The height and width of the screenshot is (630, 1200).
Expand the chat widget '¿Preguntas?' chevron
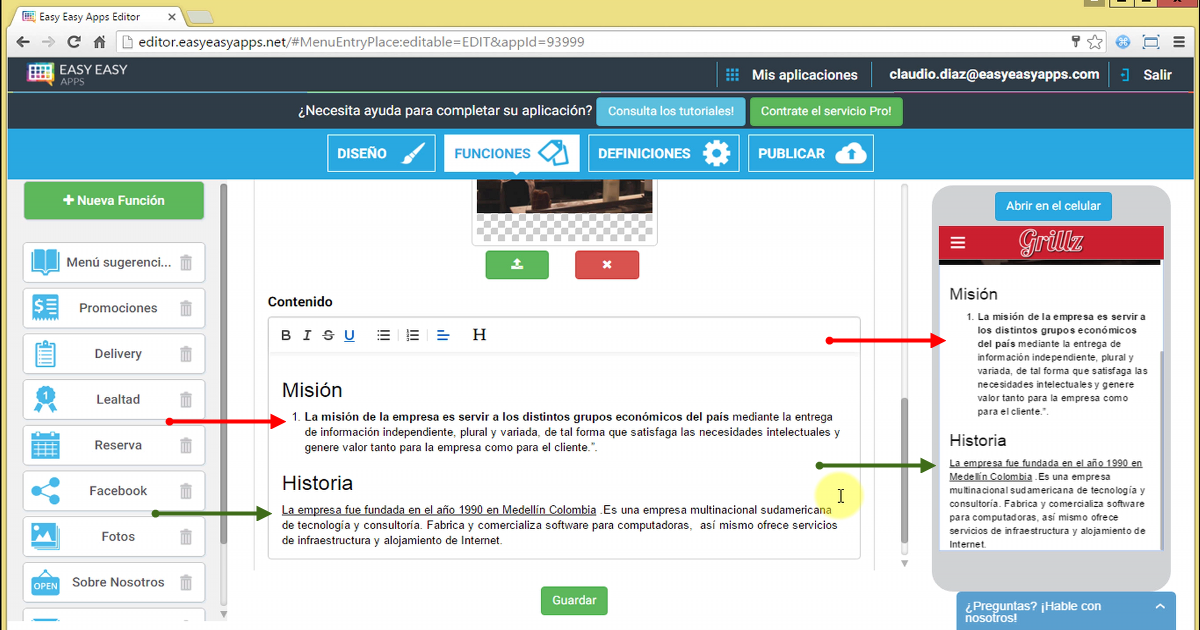coord(1159,606)
